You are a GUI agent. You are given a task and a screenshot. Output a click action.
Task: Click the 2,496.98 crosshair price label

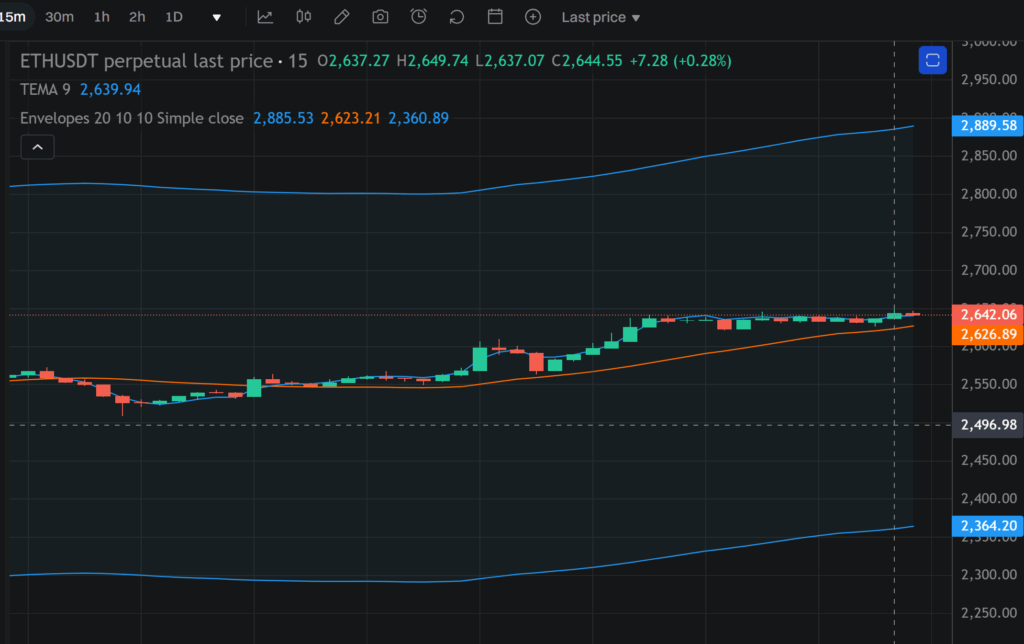coord(987,425)
